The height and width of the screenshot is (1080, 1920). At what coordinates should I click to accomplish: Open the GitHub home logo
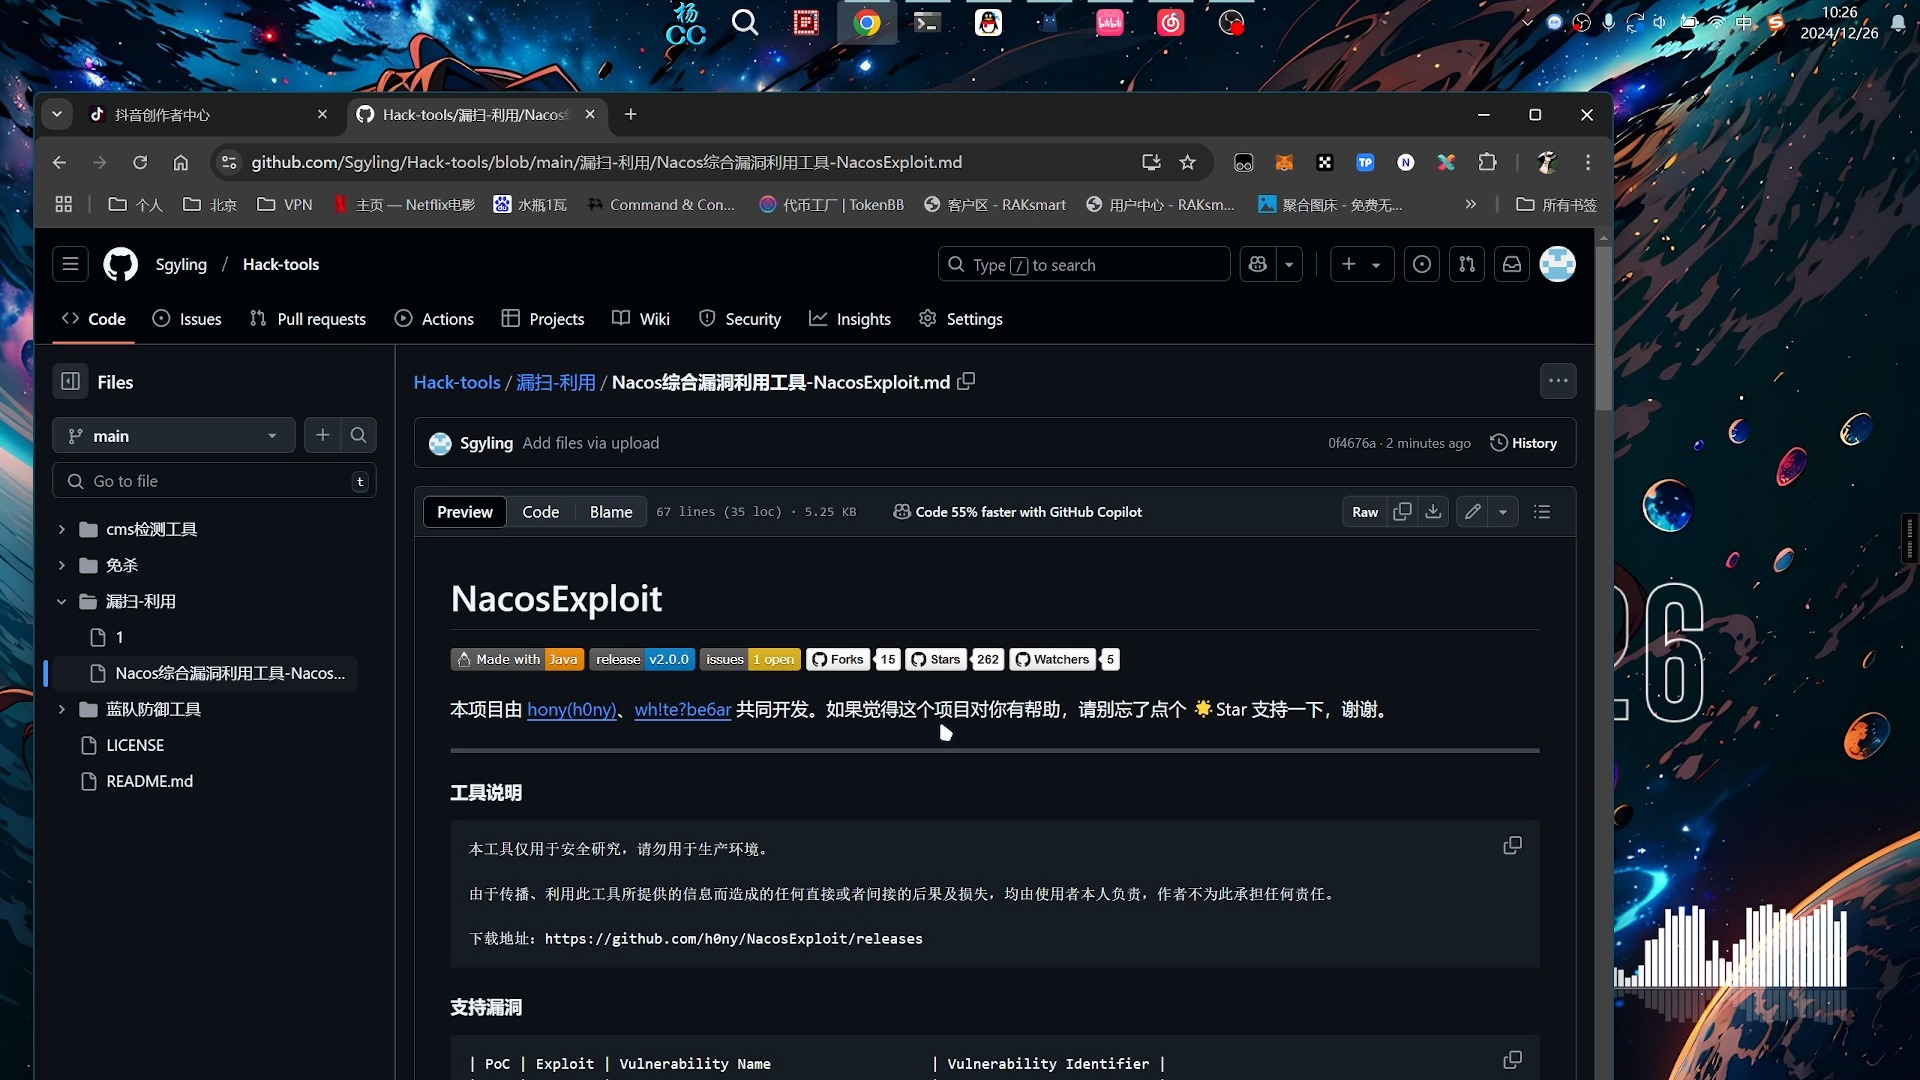coord(121,264)
